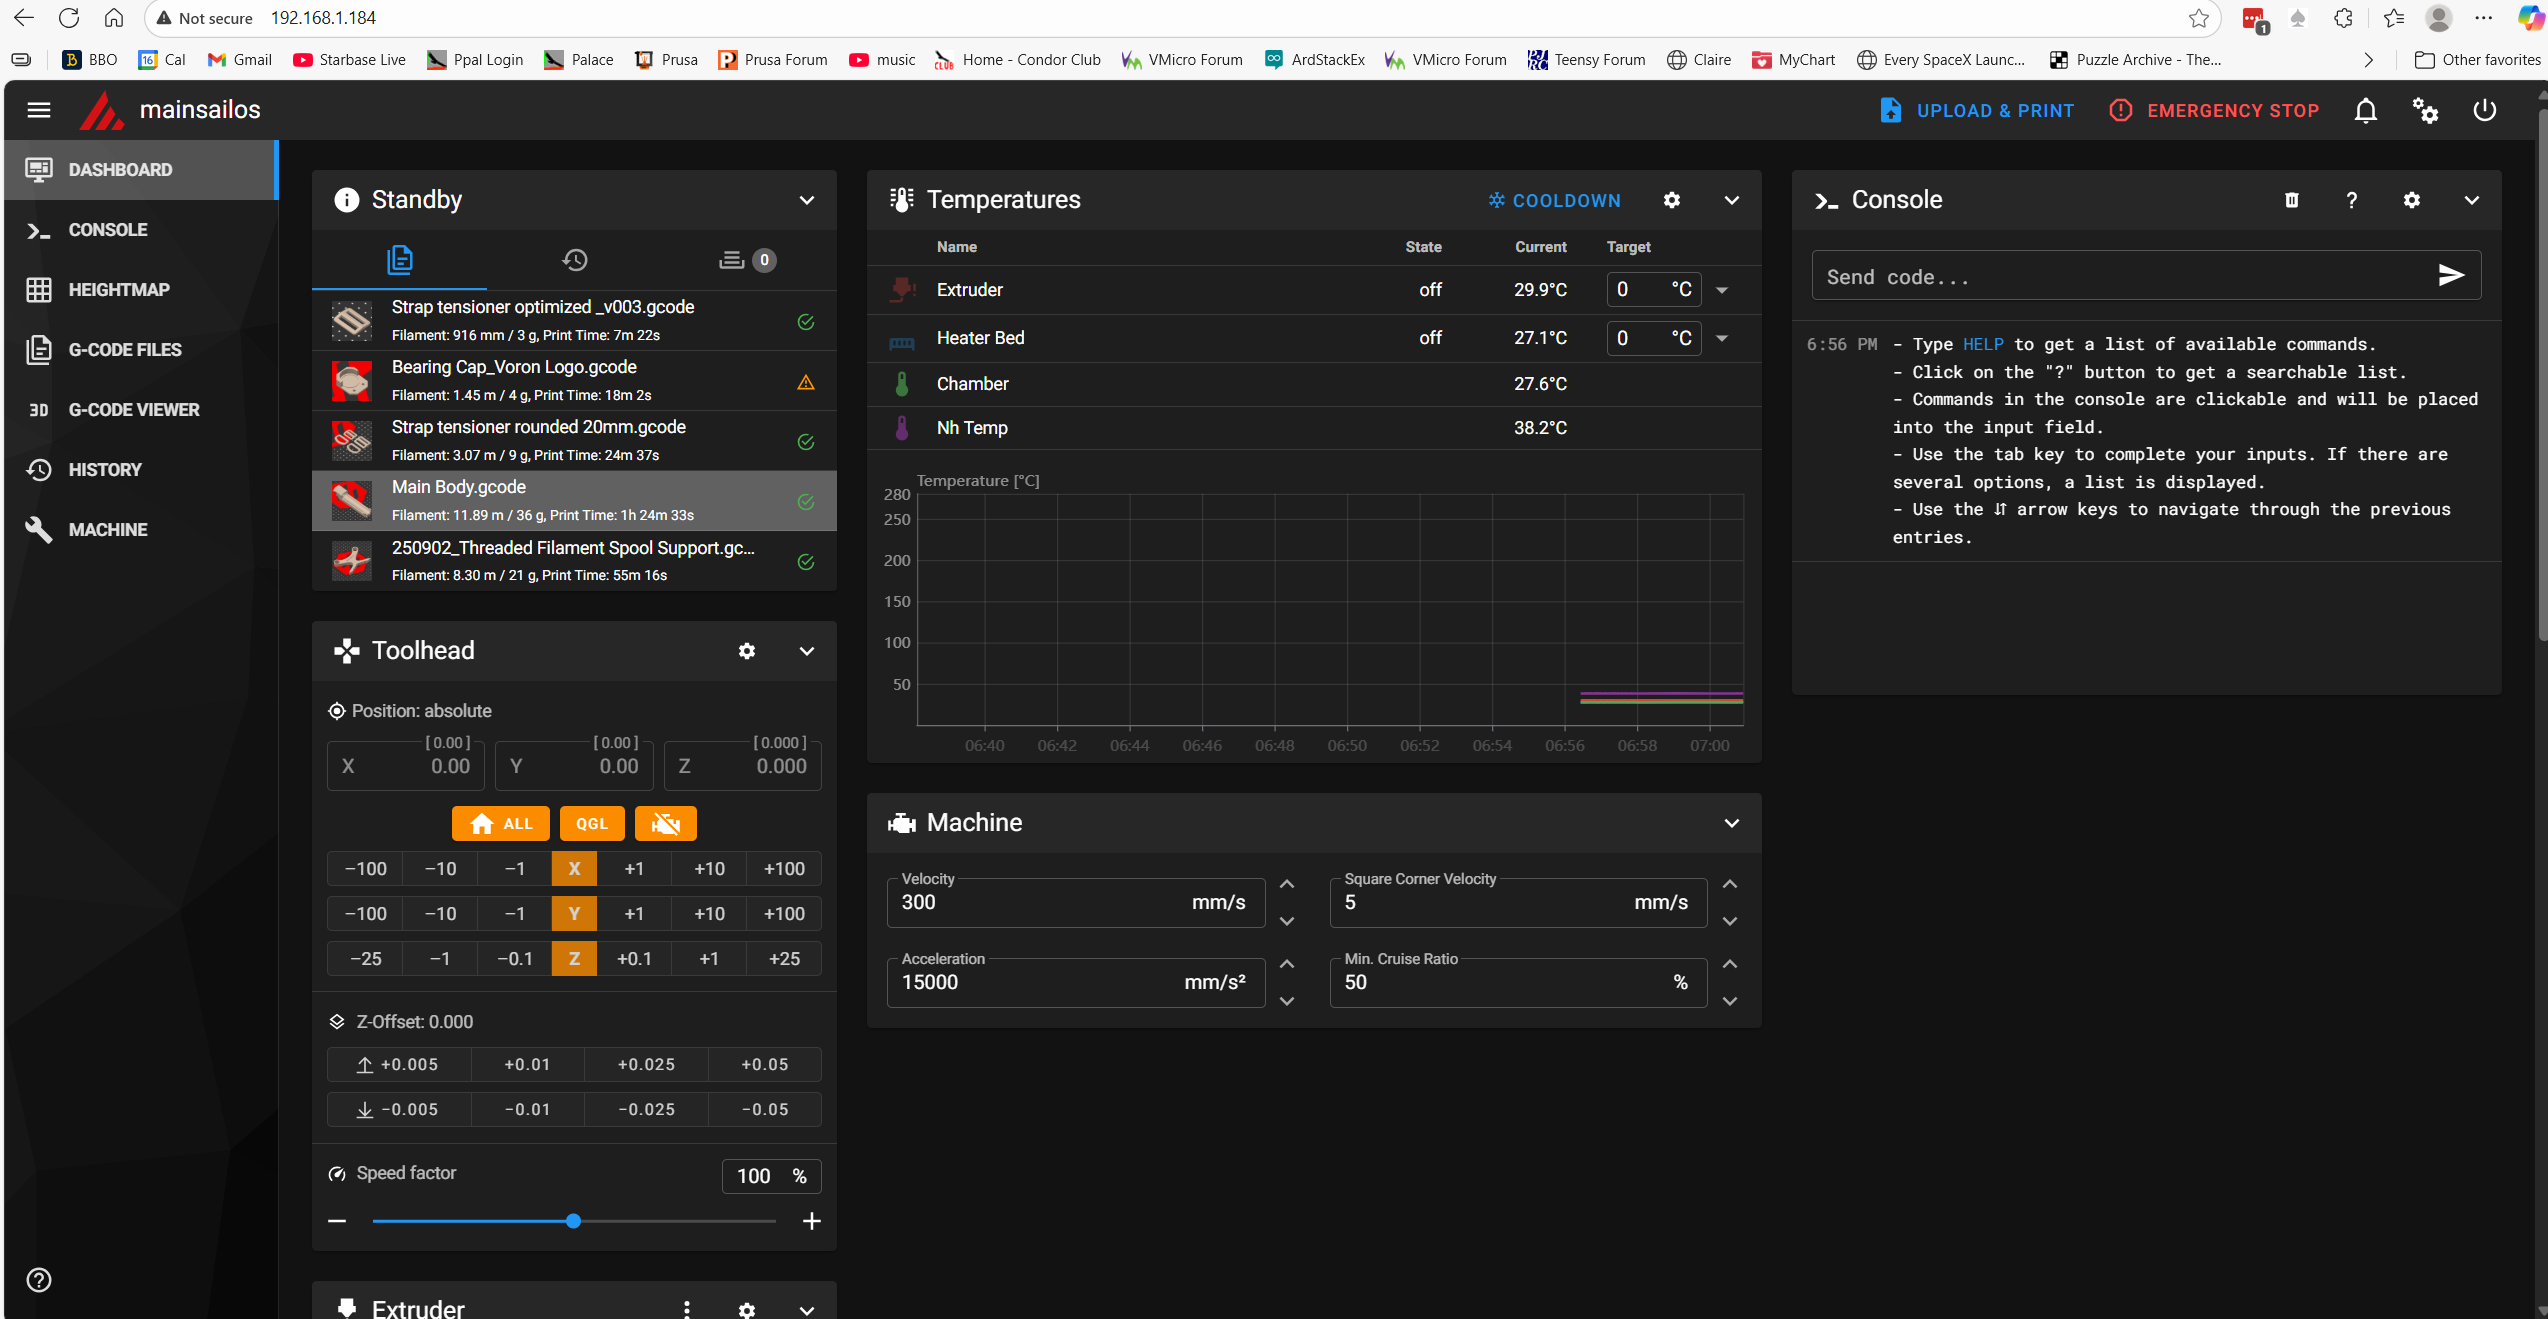Viewport: 2548px width, 1319px height.
Task: Open Heater Bed target preset dropdown
Action: (1722, 338)
